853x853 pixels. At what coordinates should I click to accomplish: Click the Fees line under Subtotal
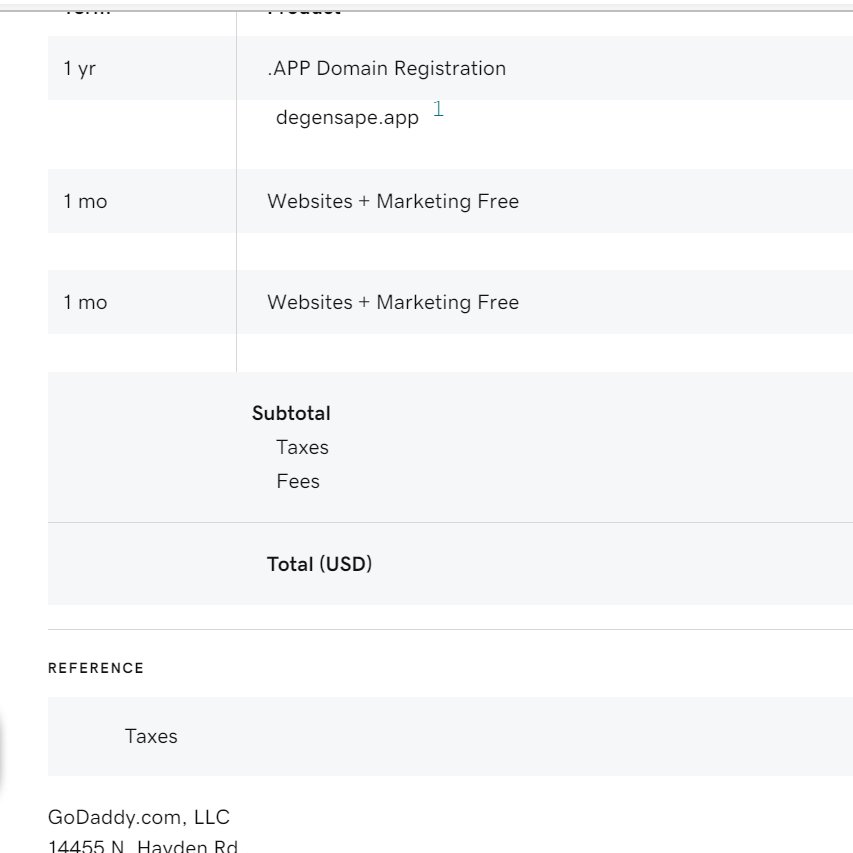coord(298,481)
